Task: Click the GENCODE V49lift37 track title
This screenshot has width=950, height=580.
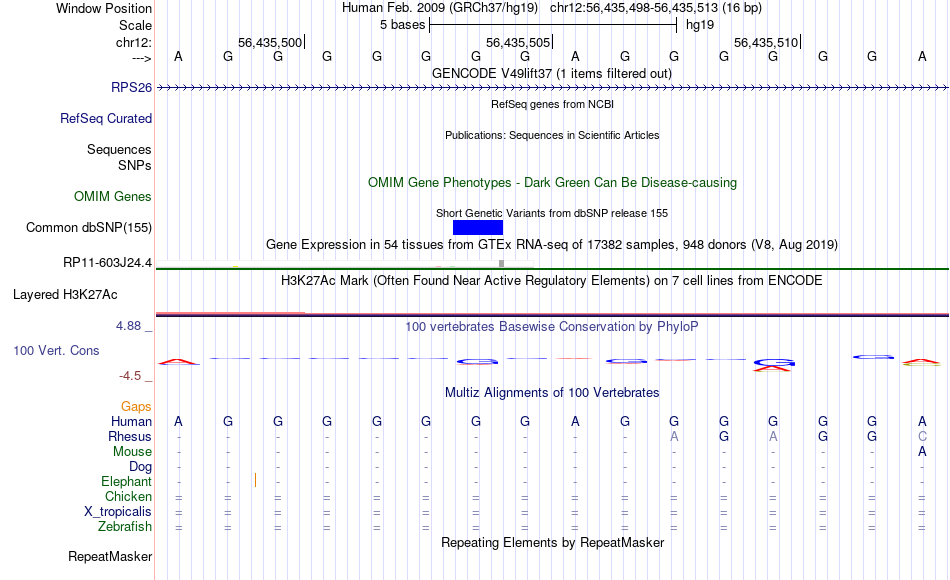Action: [x=552, y=73]
